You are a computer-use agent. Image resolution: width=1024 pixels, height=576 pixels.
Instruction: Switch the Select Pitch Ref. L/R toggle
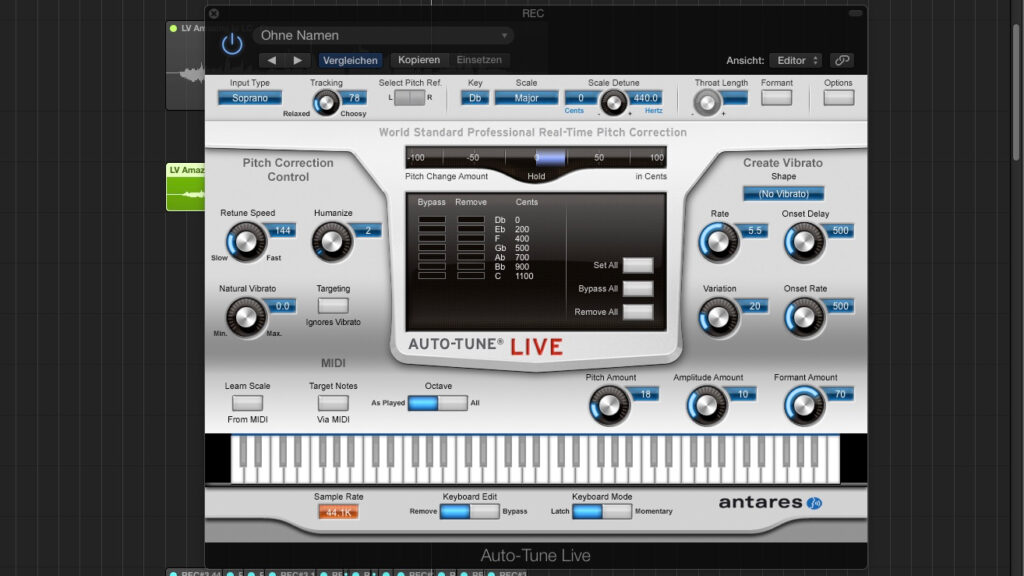click(409, 97)
